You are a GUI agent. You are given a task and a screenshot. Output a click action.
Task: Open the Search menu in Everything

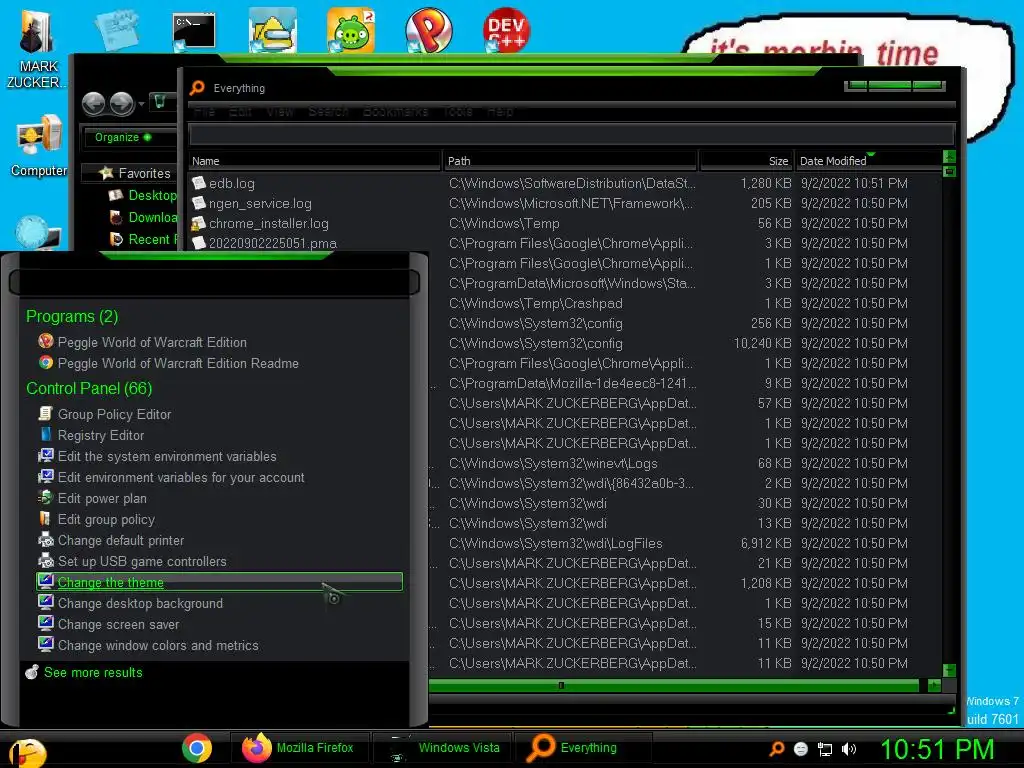coord(328,112)
